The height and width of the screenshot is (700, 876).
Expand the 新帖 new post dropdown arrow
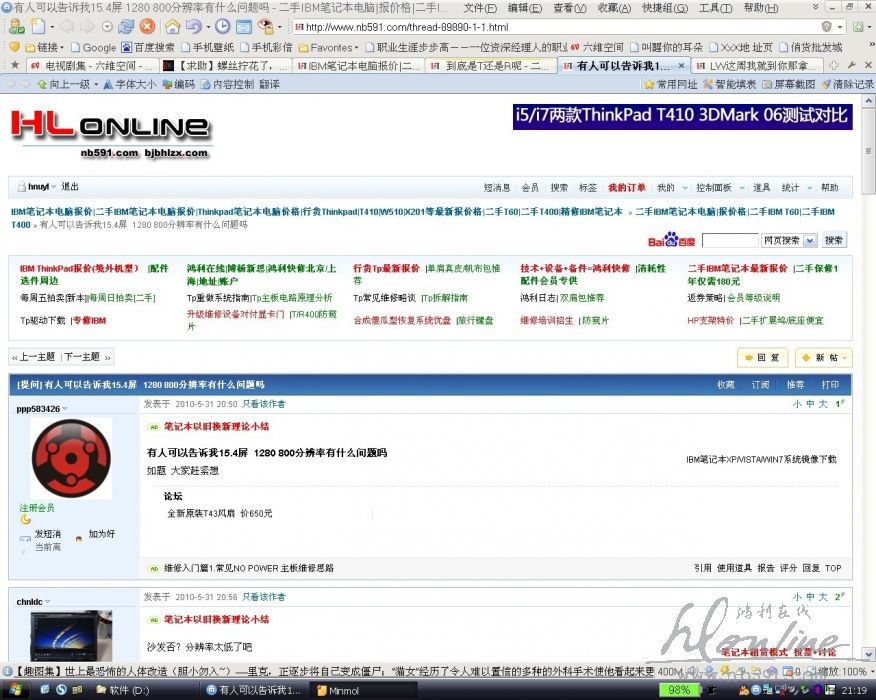pos(845,357)
